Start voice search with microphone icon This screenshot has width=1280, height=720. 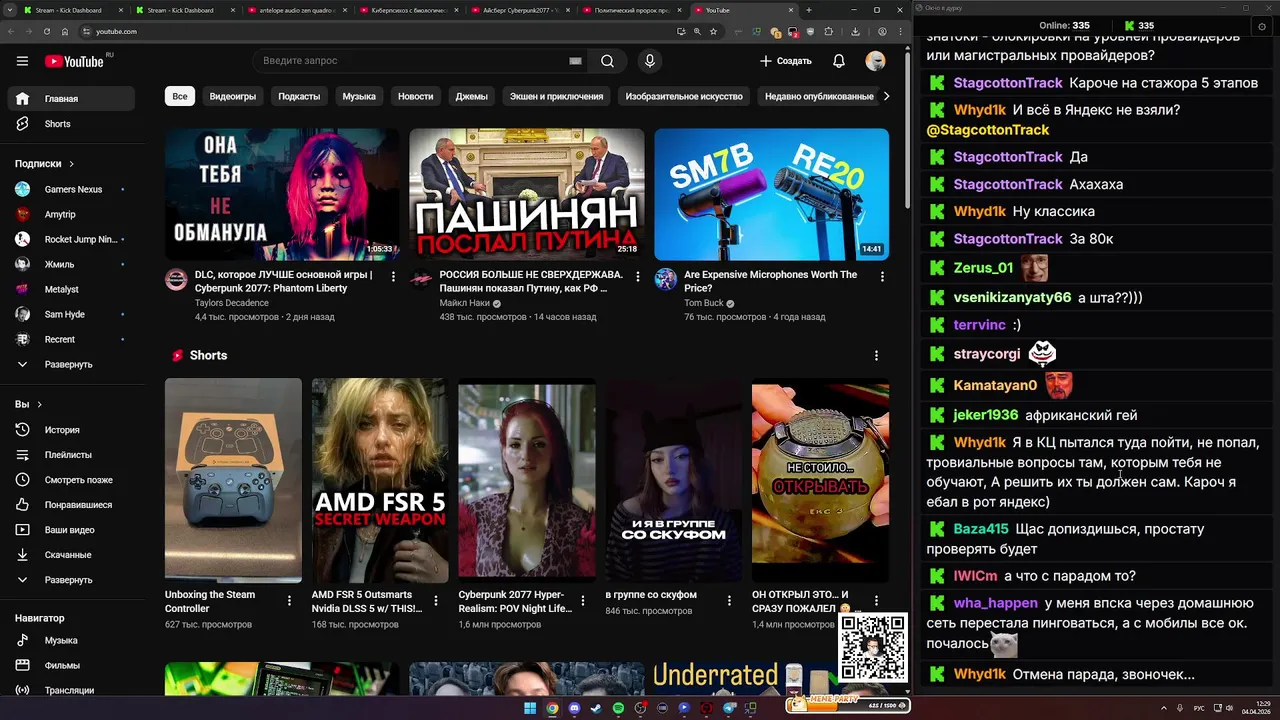[x=650, y=61]
